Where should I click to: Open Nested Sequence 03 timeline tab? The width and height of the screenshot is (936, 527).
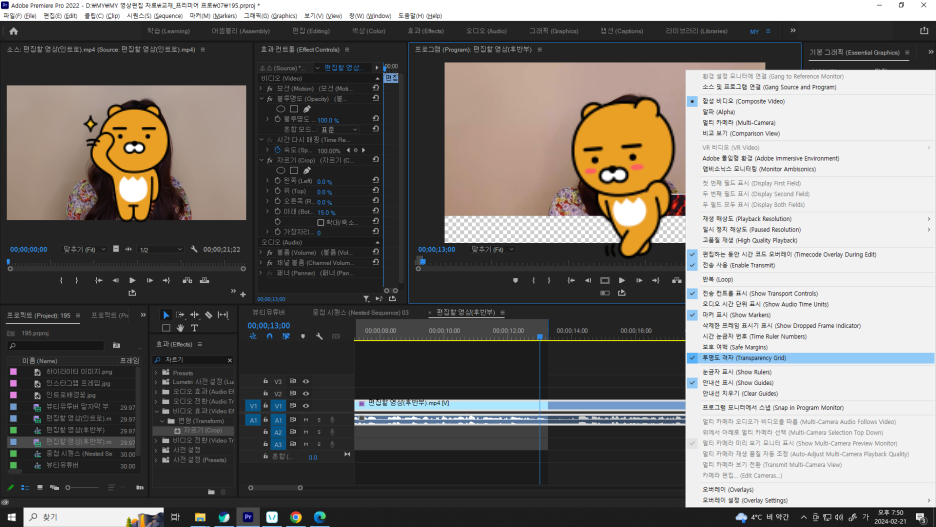(x=360, y=313)
